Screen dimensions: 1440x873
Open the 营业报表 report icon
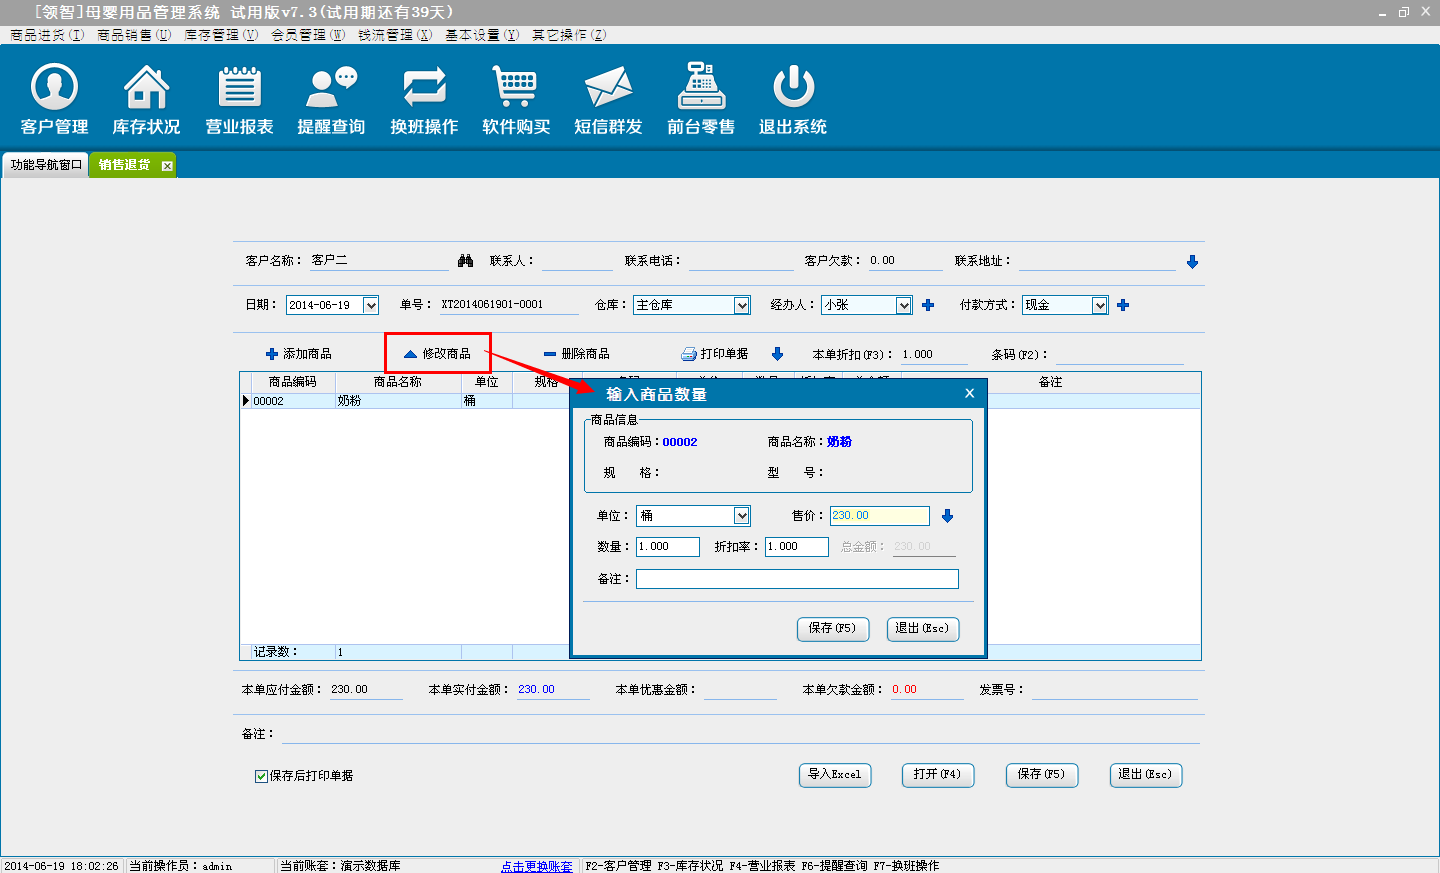coord(239,99)
